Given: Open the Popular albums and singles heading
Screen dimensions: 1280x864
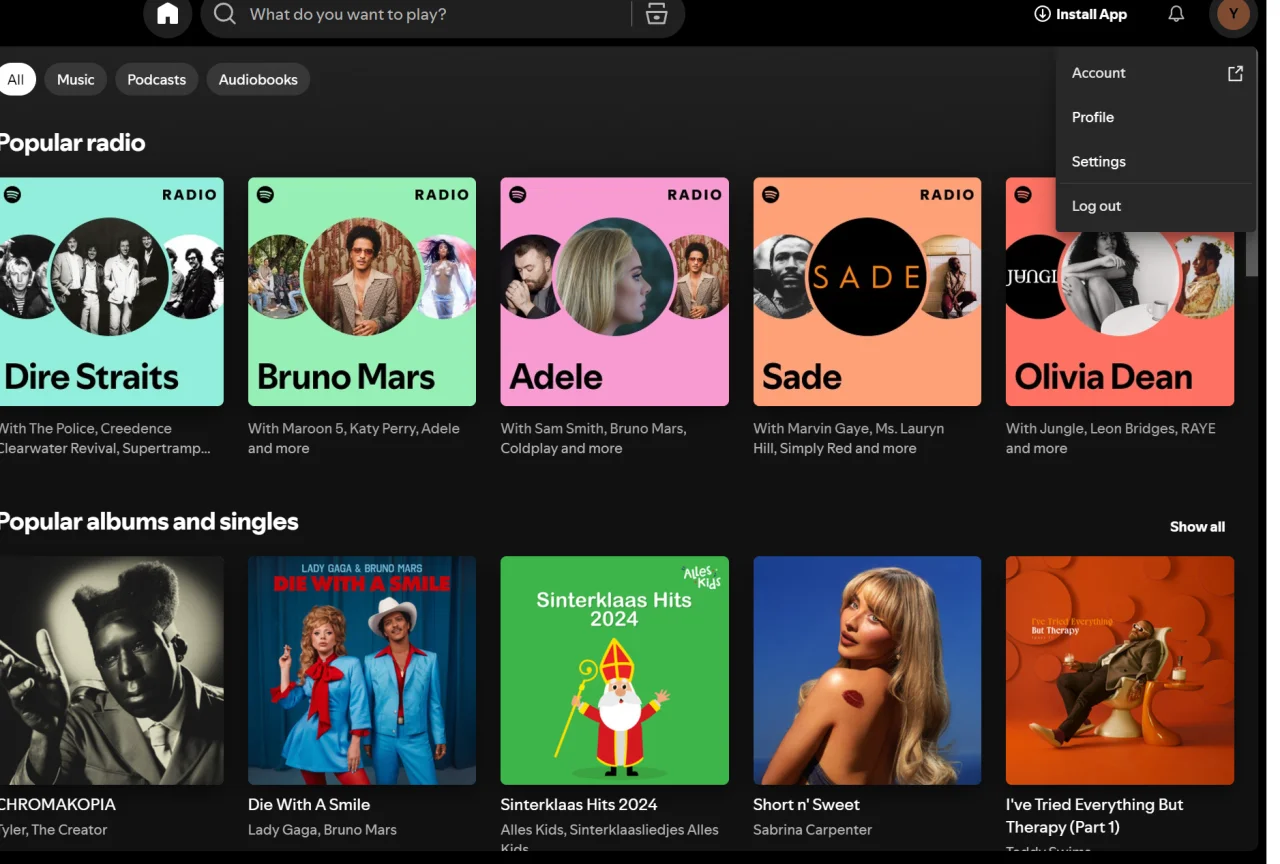Looking at the screenshot, I should [149, 521].
